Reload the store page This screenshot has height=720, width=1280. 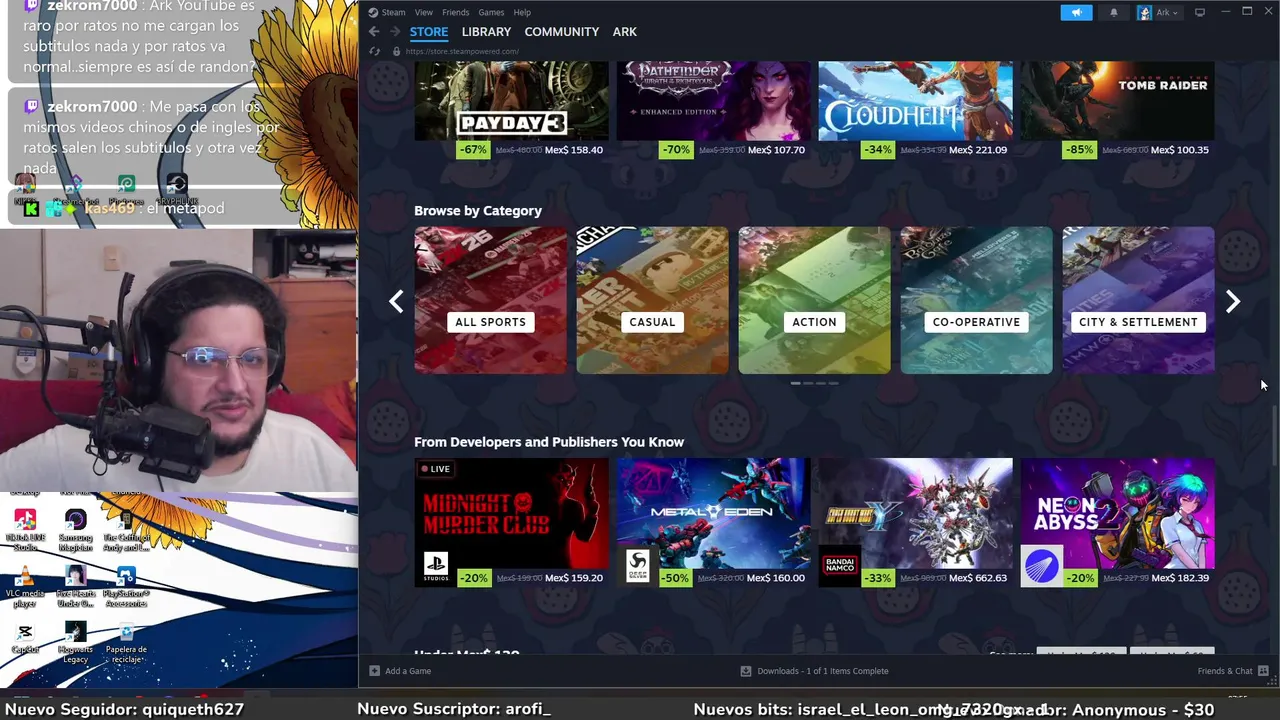(375, 51)
